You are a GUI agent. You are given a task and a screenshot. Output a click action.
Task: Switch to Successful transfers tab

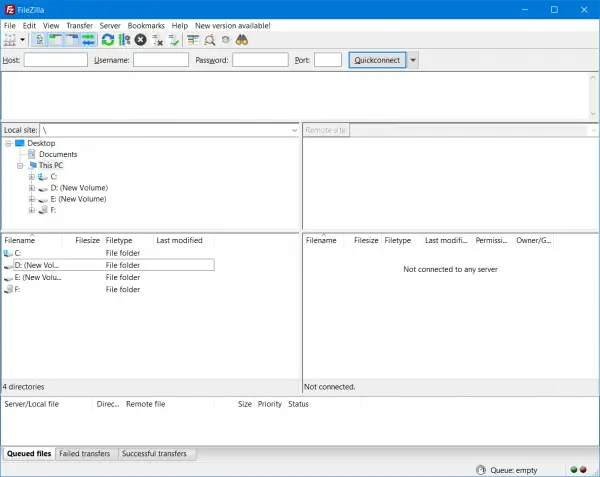(x=155, y=454)
